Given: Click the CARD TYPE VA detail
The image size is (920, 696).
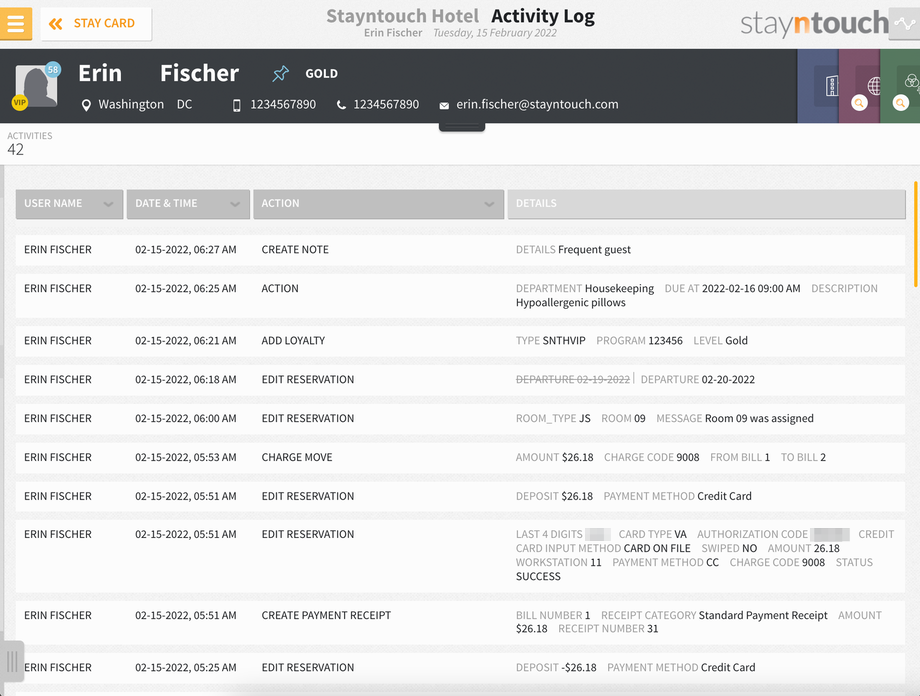Looking at the screenshot, I should pyautogui.click(x=652, y=535).
